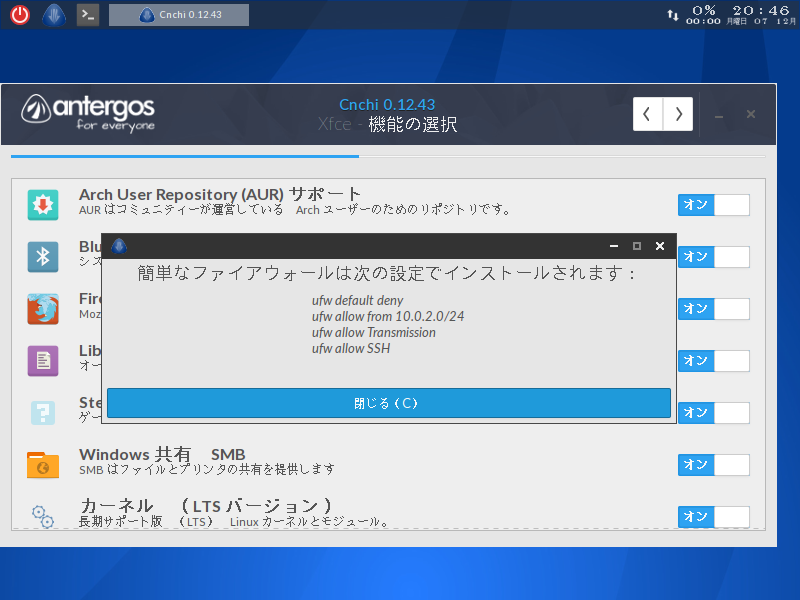This screenshot has width=800, height=600.
Task: Click the red power button in the taskbar
Action: pos(19,14)
